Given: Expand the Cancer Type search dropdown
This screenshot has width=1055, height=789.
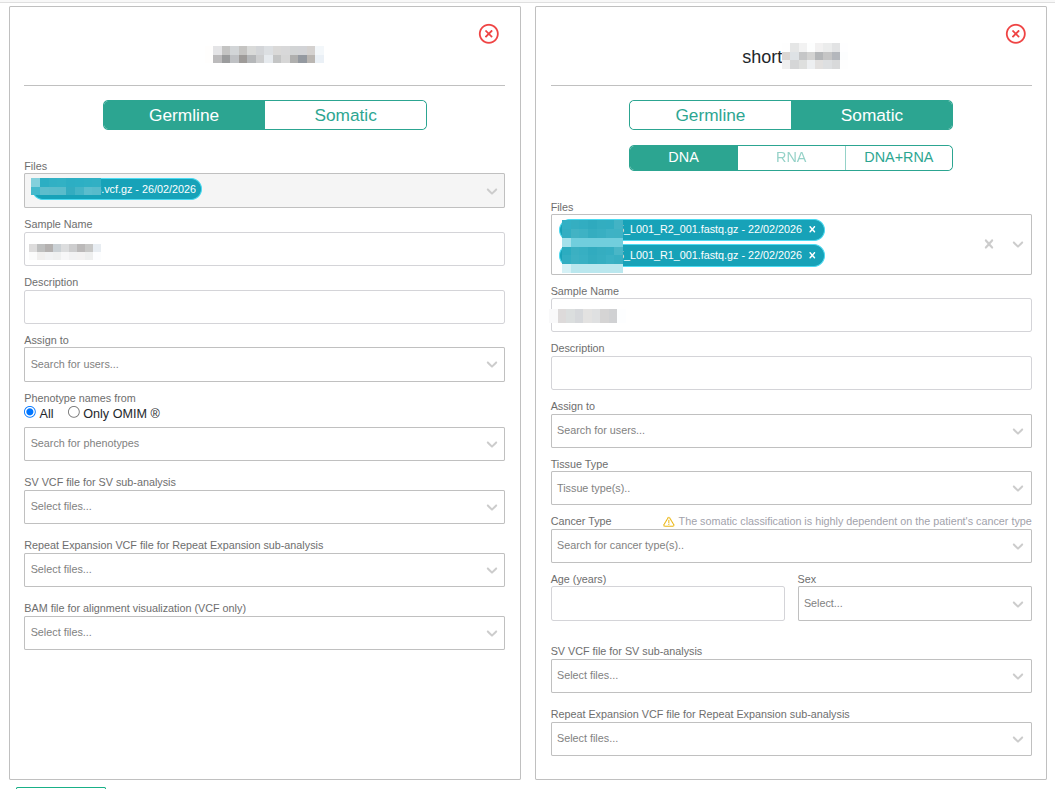Looking at the screenshot, I should click(x=790, y=546).
